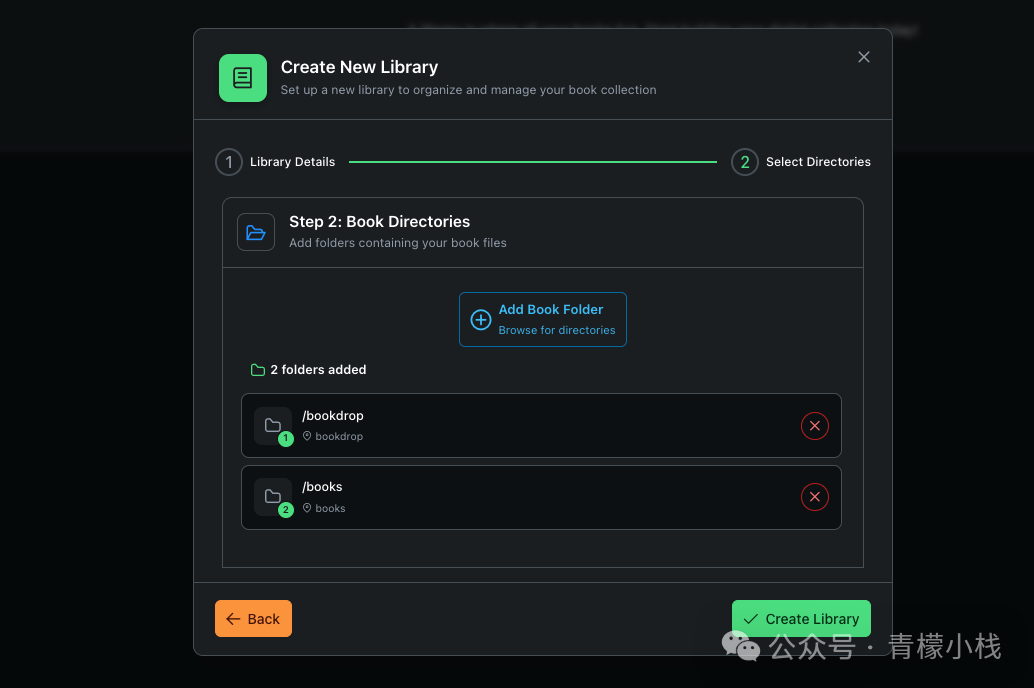This screenshot has width=1034, height=688.
Task: Remove the /bookdrop folder
Action: tap(814, 425)
